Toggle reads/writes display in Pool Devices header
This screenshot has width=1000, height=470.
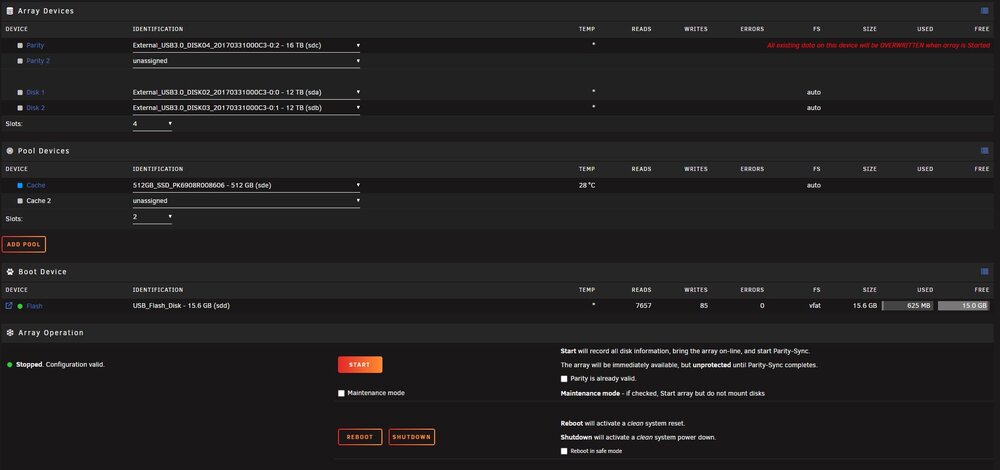point(985,151)
